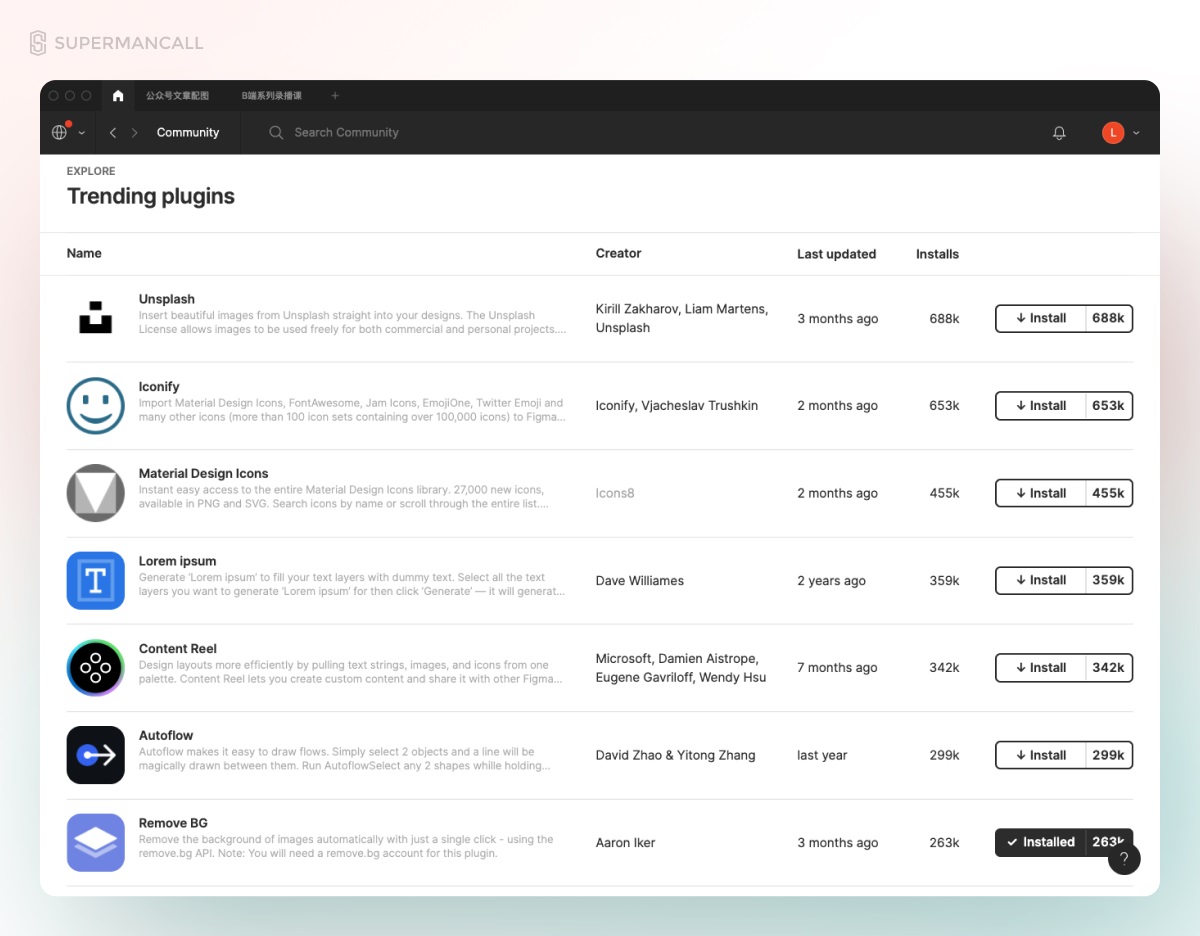
Task: Click the globe Community icon
Action: tap(60, 132)
